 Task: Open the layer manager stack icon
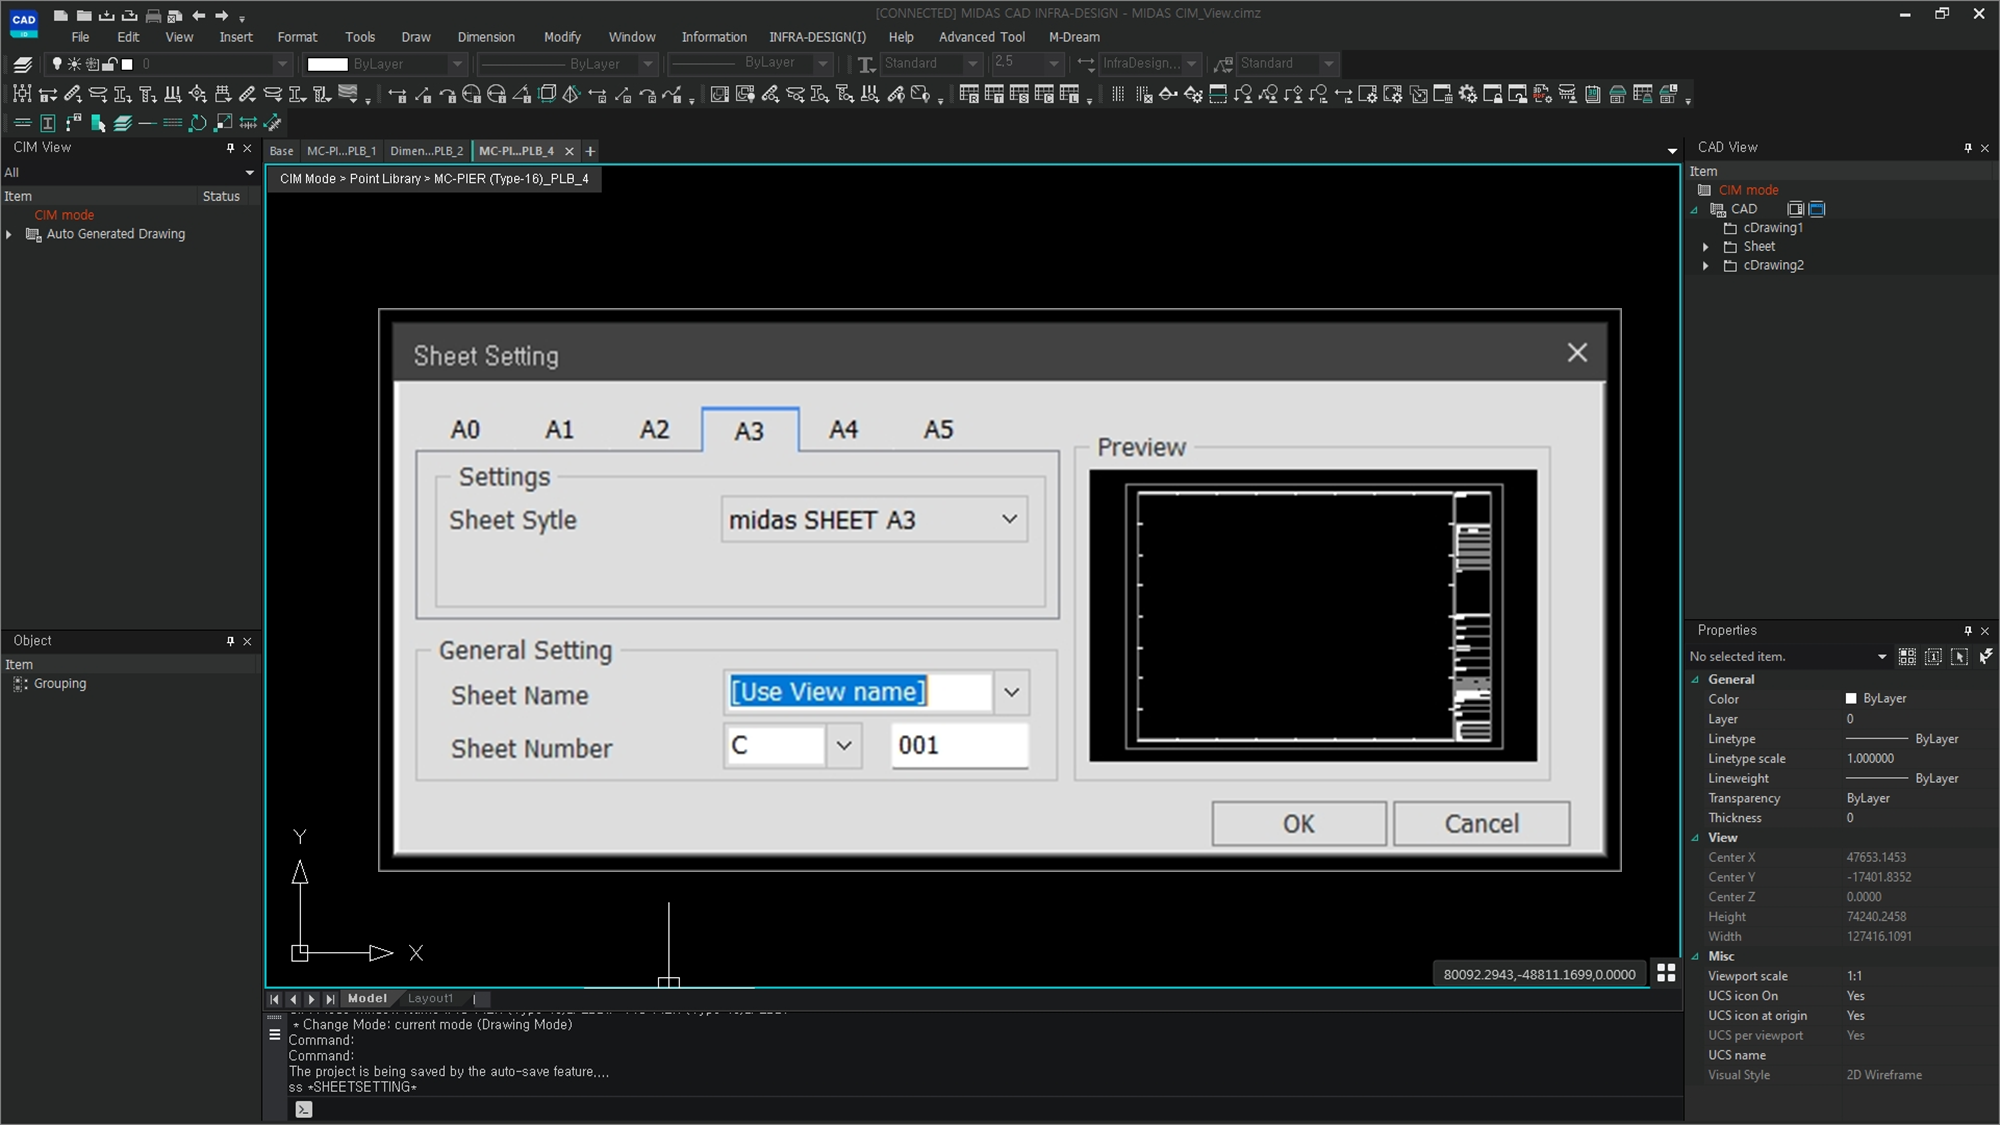click(22, 64)
